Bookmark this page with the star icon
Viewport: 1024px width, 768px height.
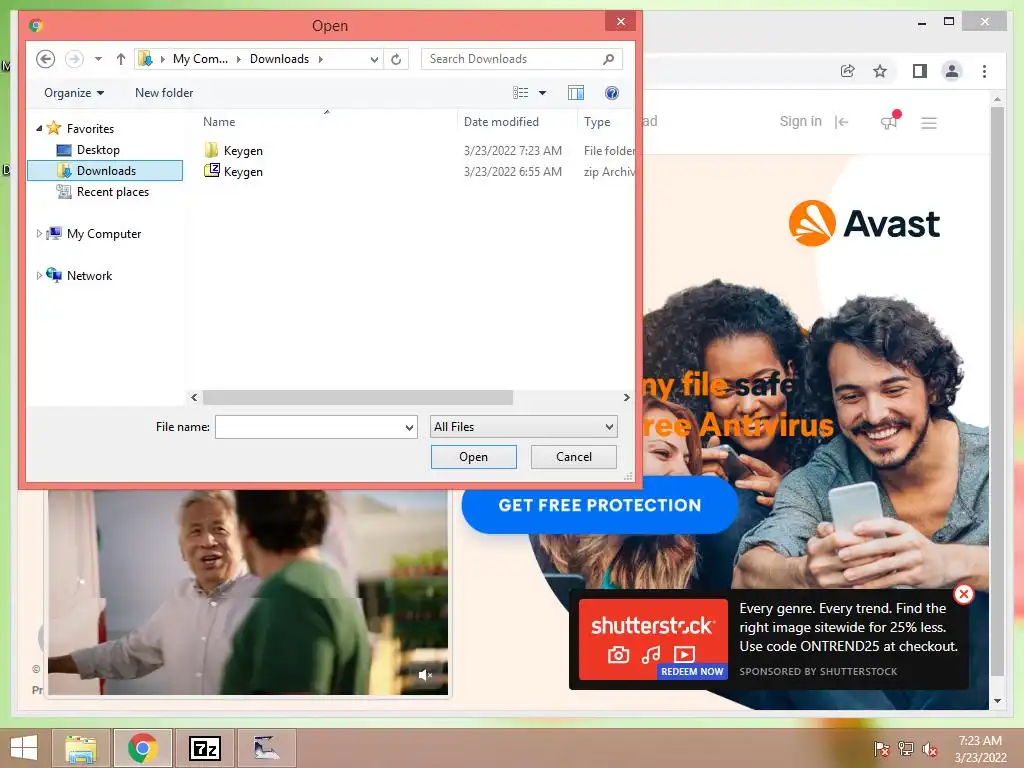pyautogui.click(x=880, y=71)
